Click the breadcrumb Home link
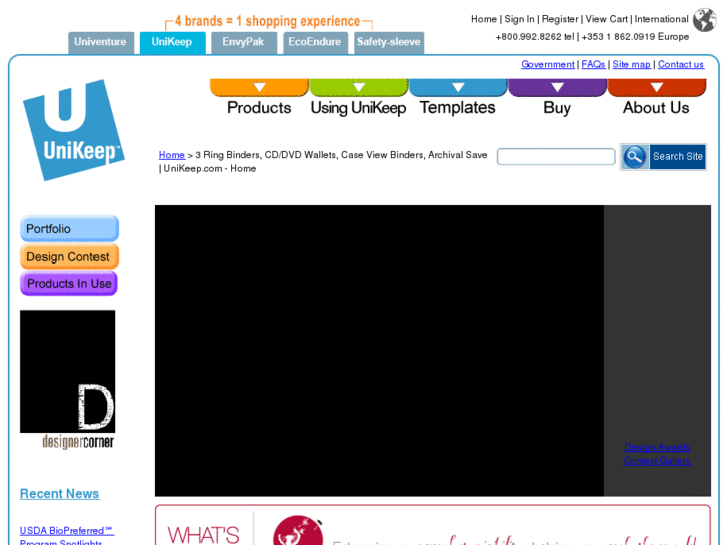The height and width of the screenshot is (545, 727). (x=172, y=155)
